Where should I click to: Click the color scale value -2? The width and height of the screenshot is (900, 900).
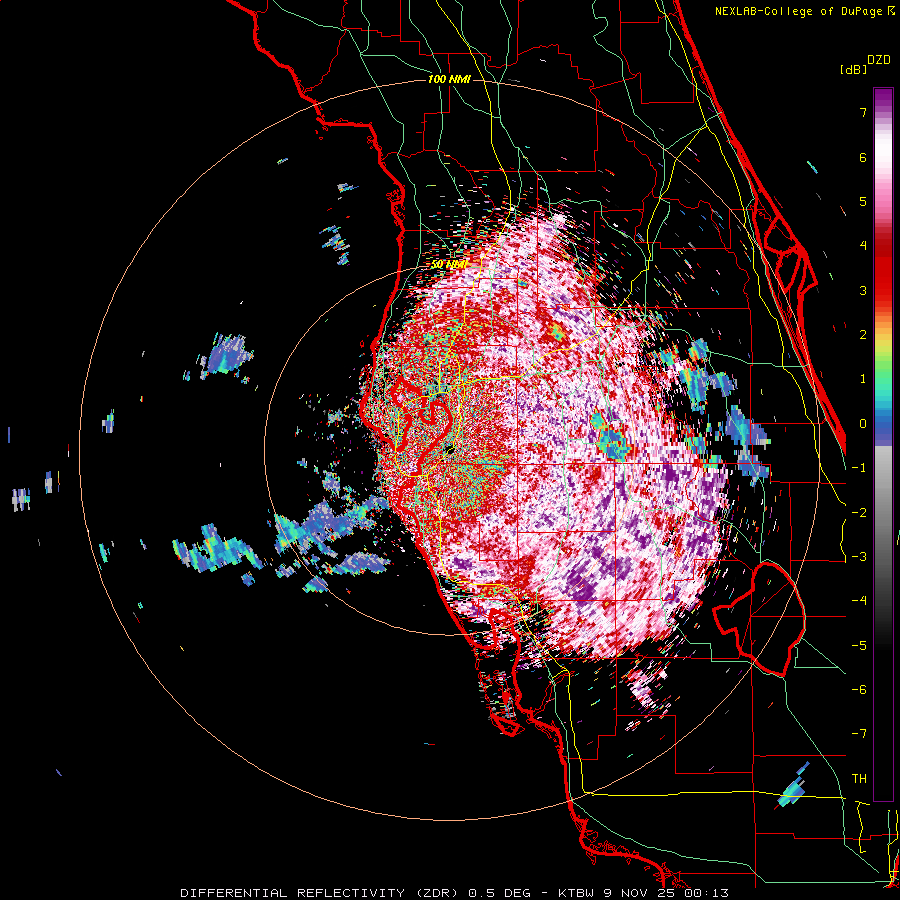pyautogui.click(x=859, y=513)
